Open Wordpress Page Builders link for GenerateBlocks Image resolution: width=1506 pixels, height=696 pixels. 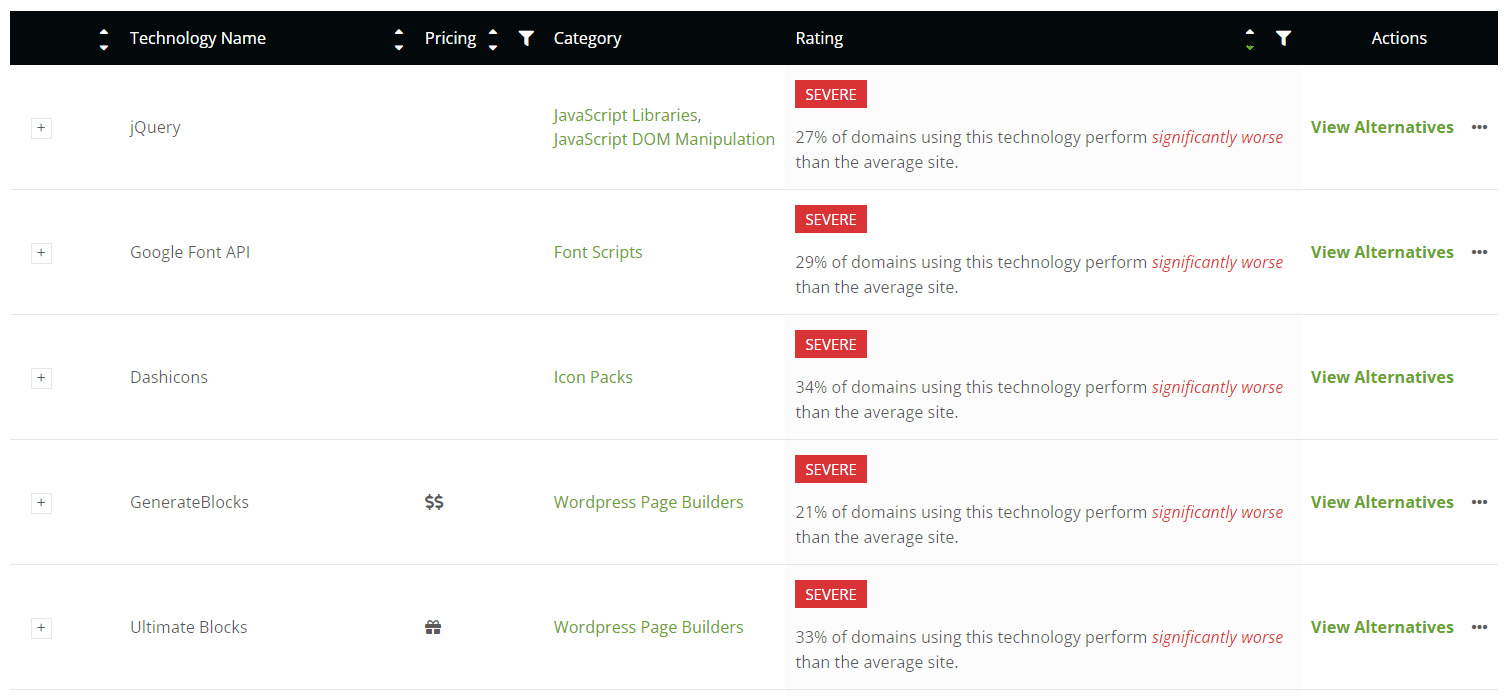click(x=649, y=502)
